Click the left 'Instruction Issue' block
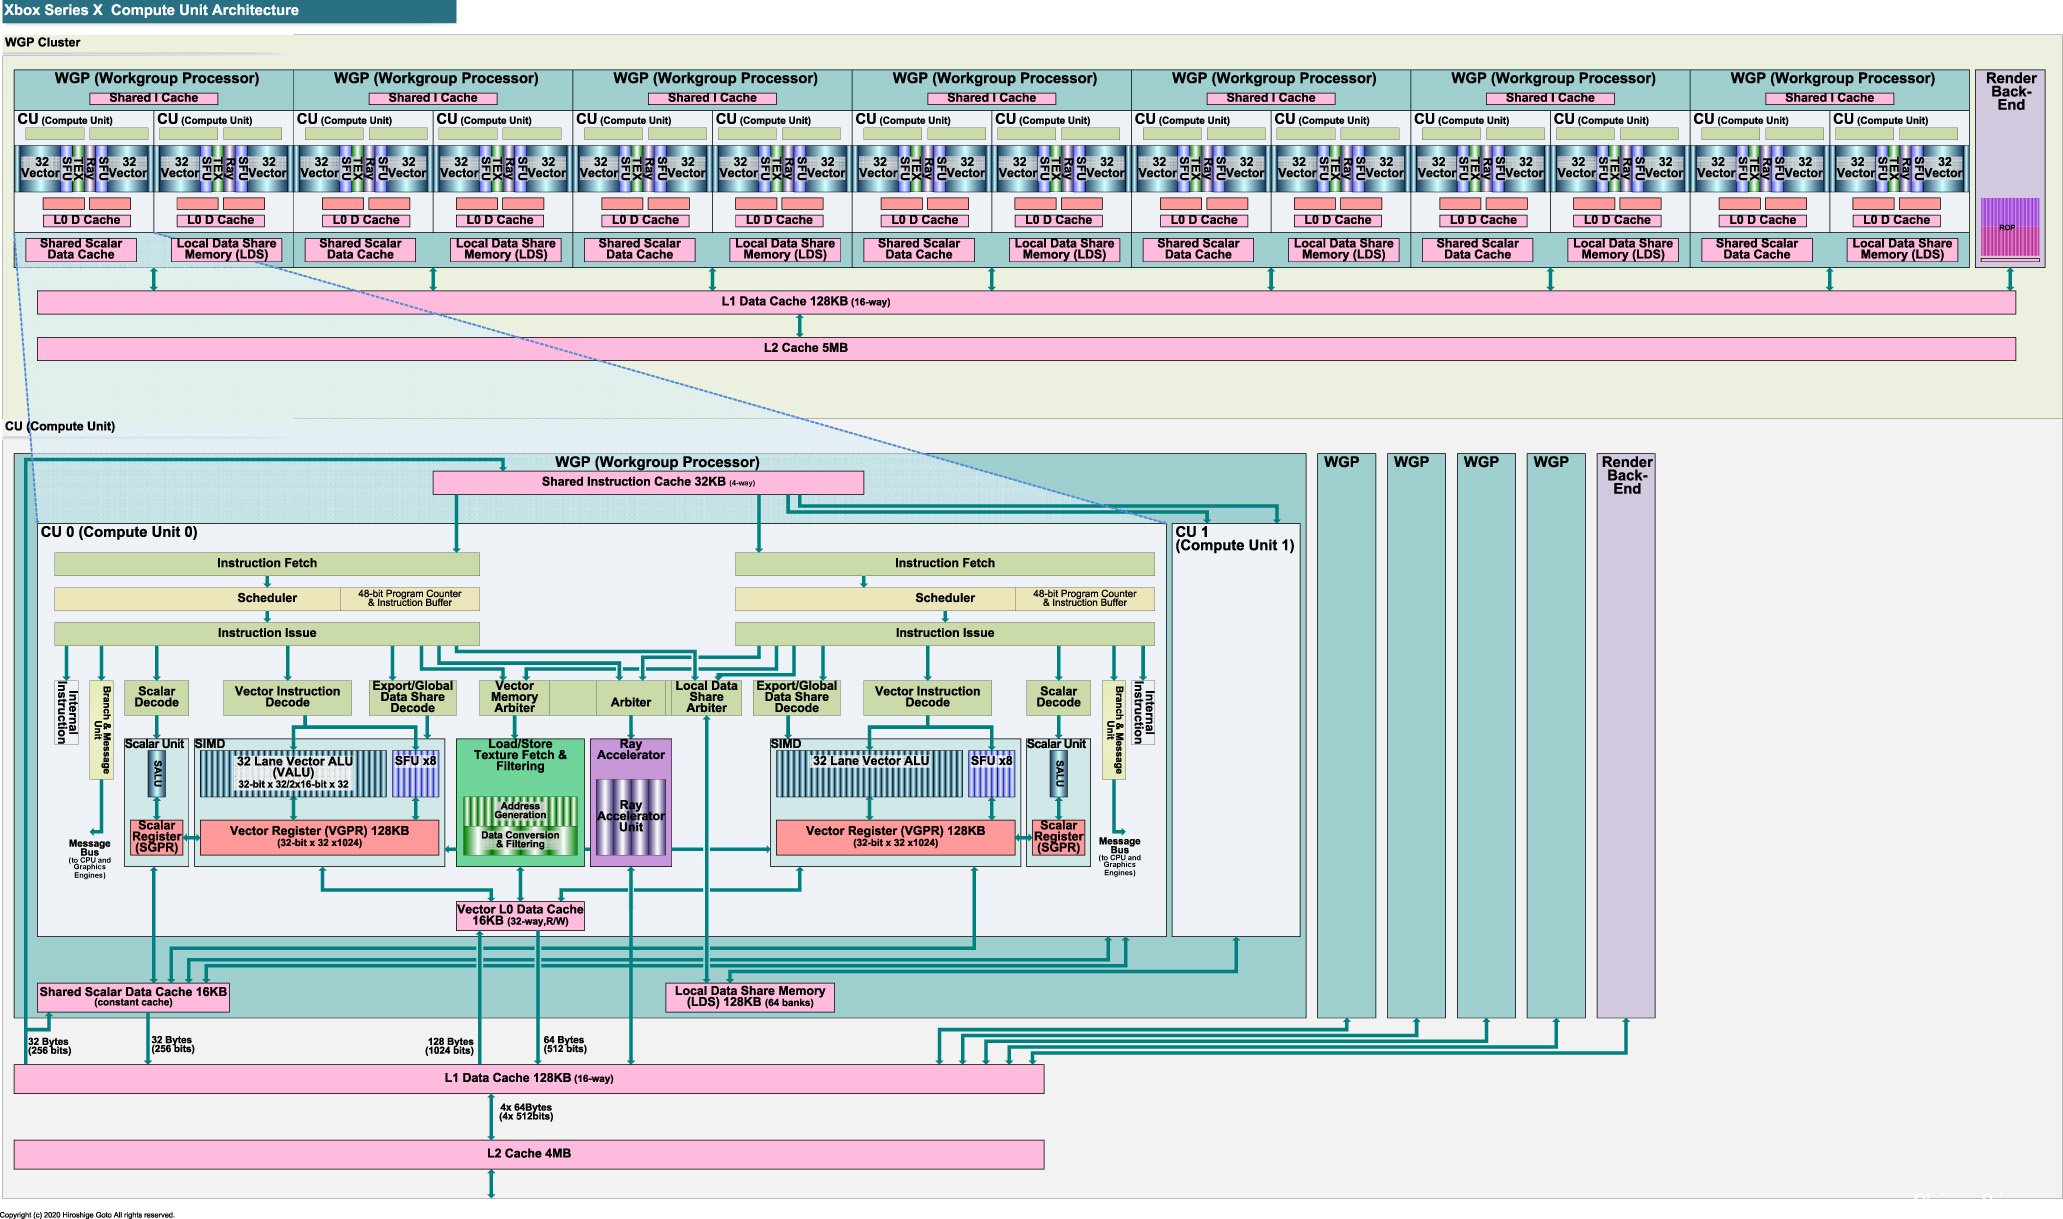The width and height of the screenshot is (2063, 1219). tap(267, 633)
